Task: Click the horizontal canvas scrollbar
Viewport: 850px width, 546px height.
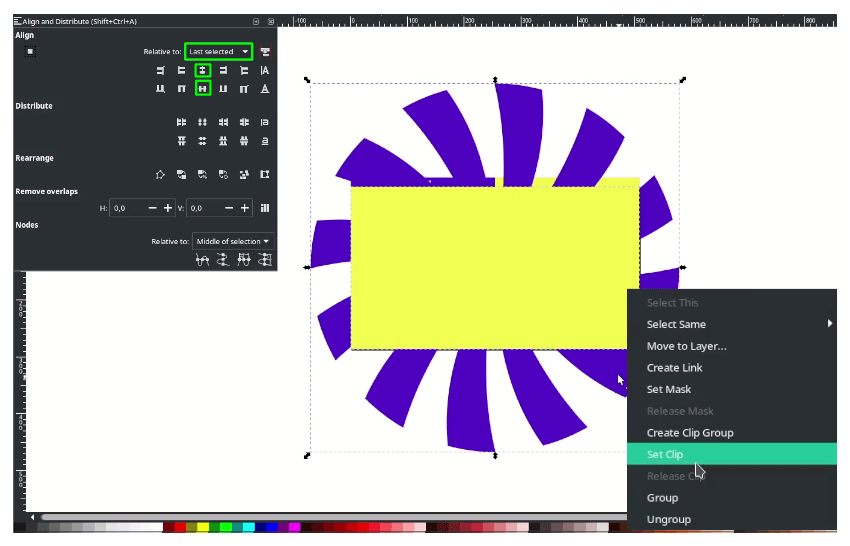Action: 333,517
